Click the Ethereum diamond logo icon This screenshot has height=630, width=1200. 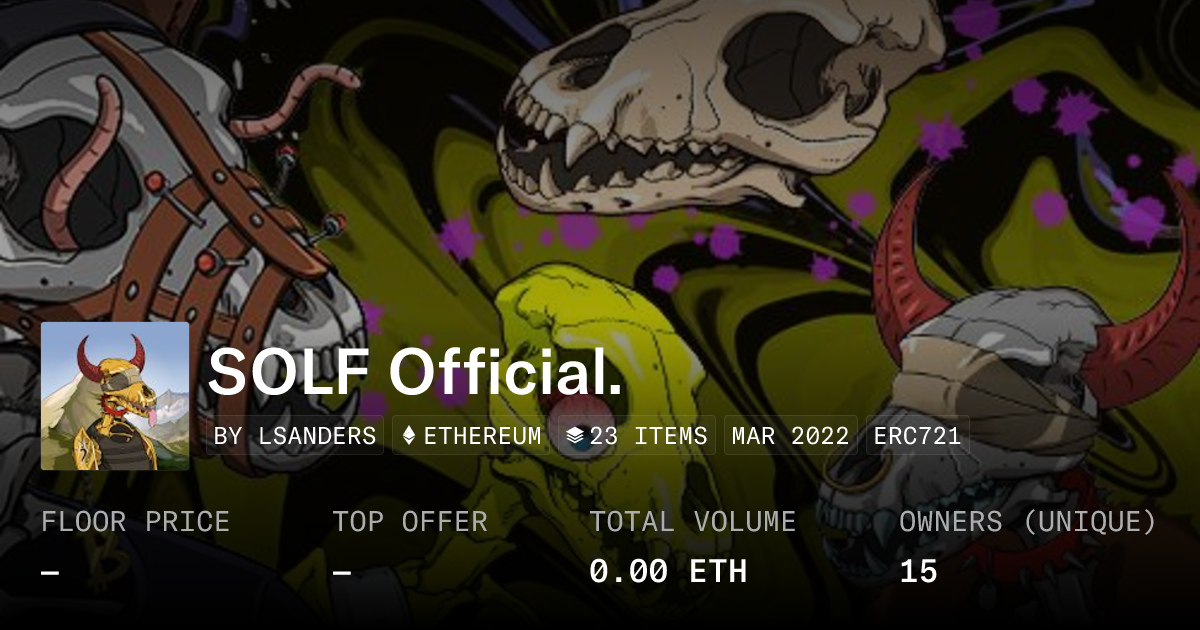[408, 436]
